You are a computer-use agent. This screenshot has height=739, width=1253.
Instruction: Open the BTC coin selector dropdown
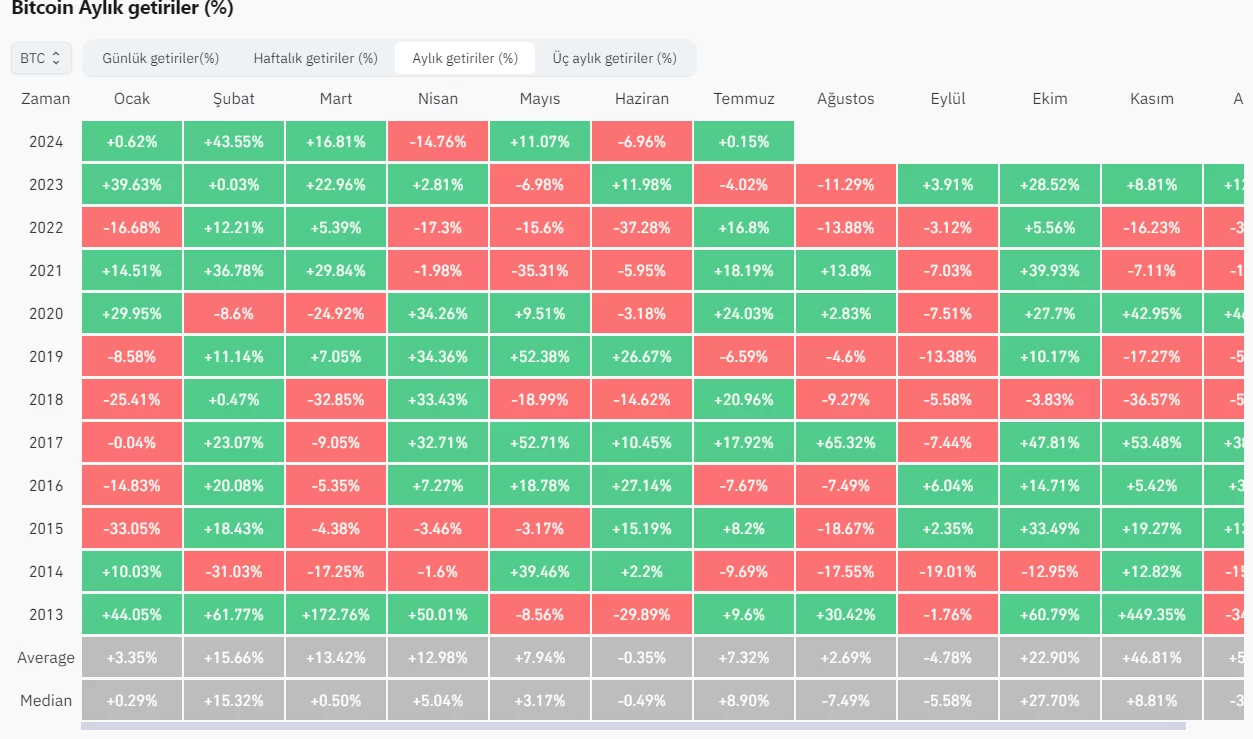point(41,58)
